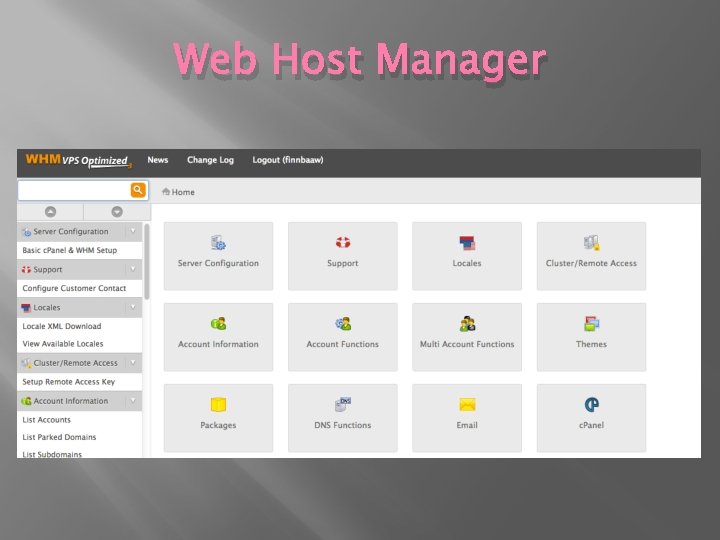Open Setup Remote Access Key link

point(69,382)
